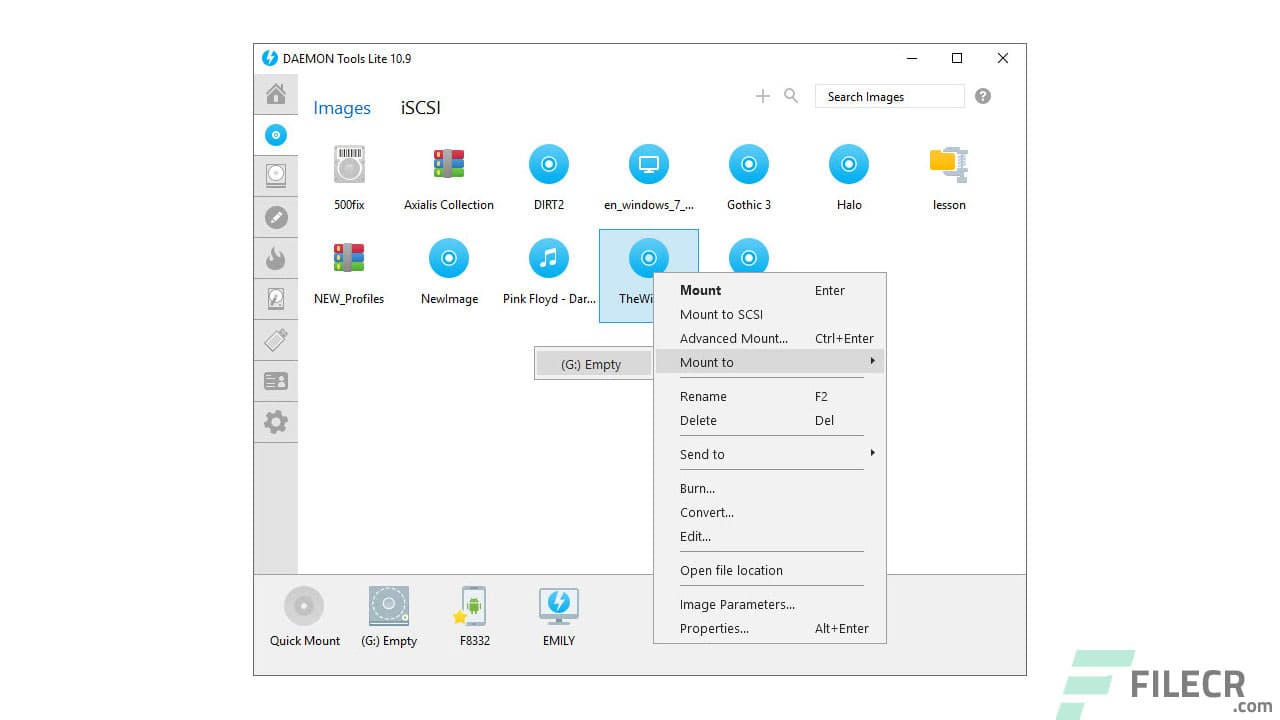This screenshot has height=720, width=1280.
Task: Open the USB tool from the sidebar
Action: [276, 339]
